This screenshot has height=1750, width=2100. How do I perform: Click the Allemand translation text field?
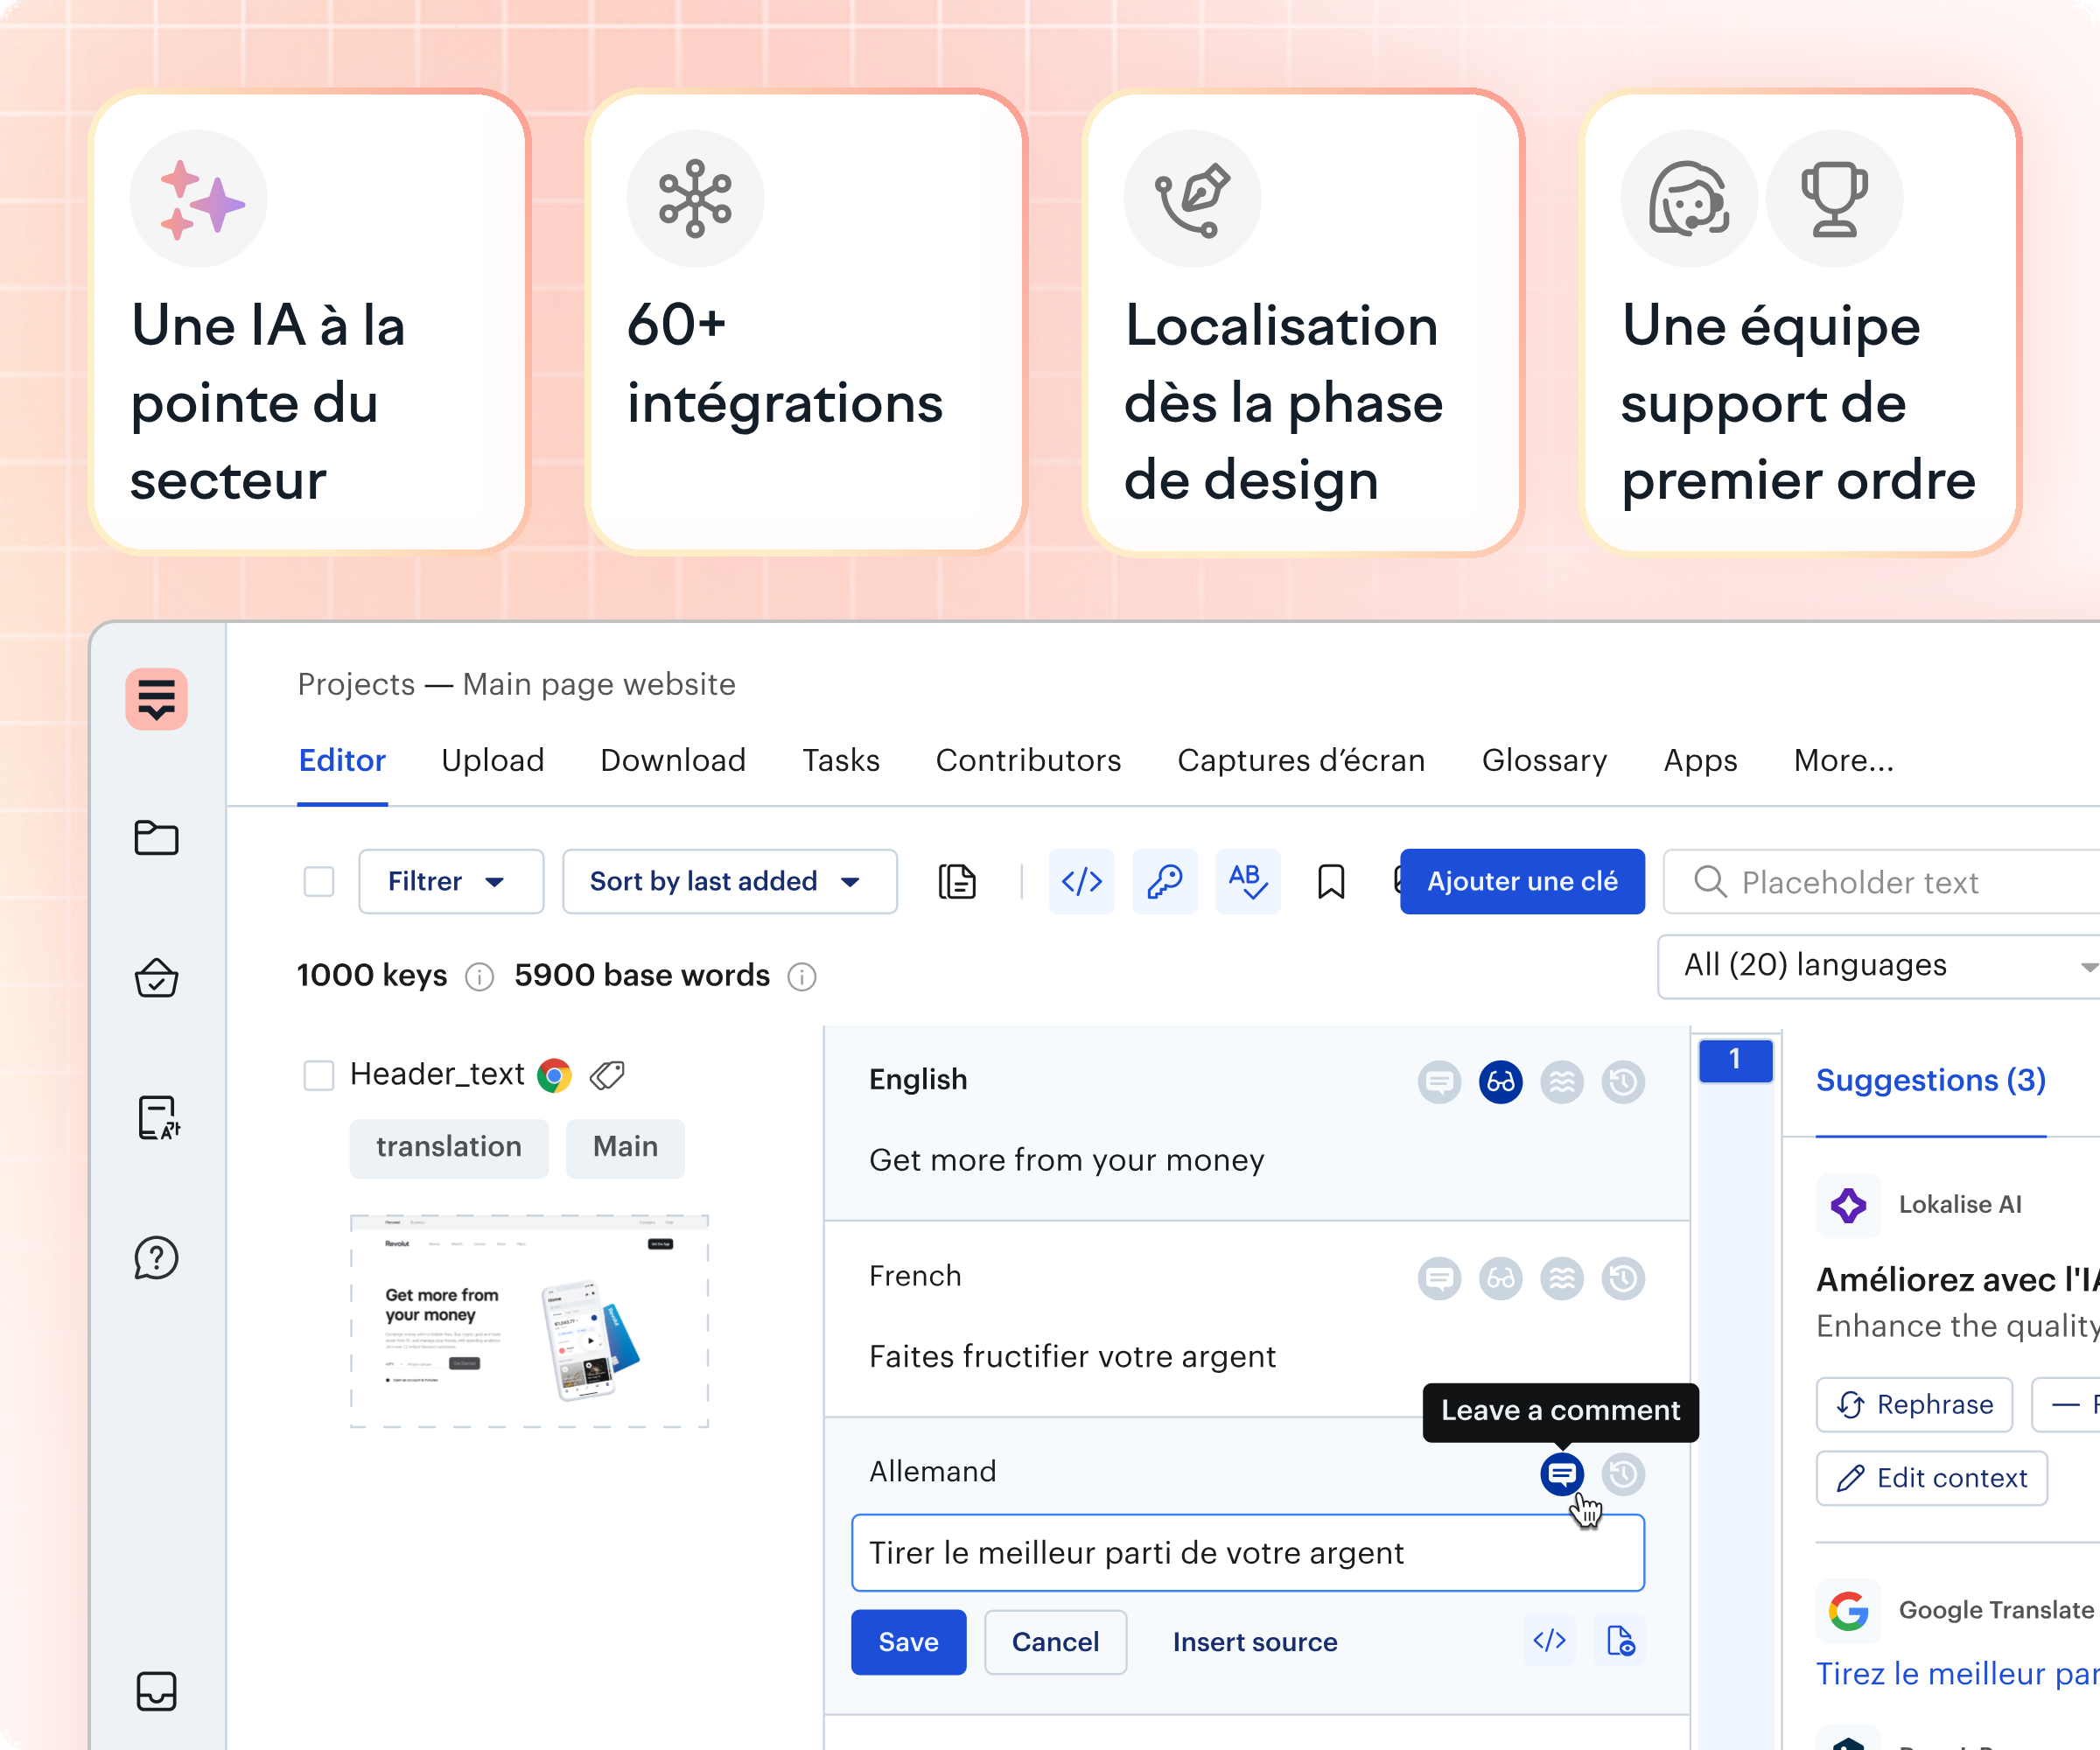[1247, 1552]
